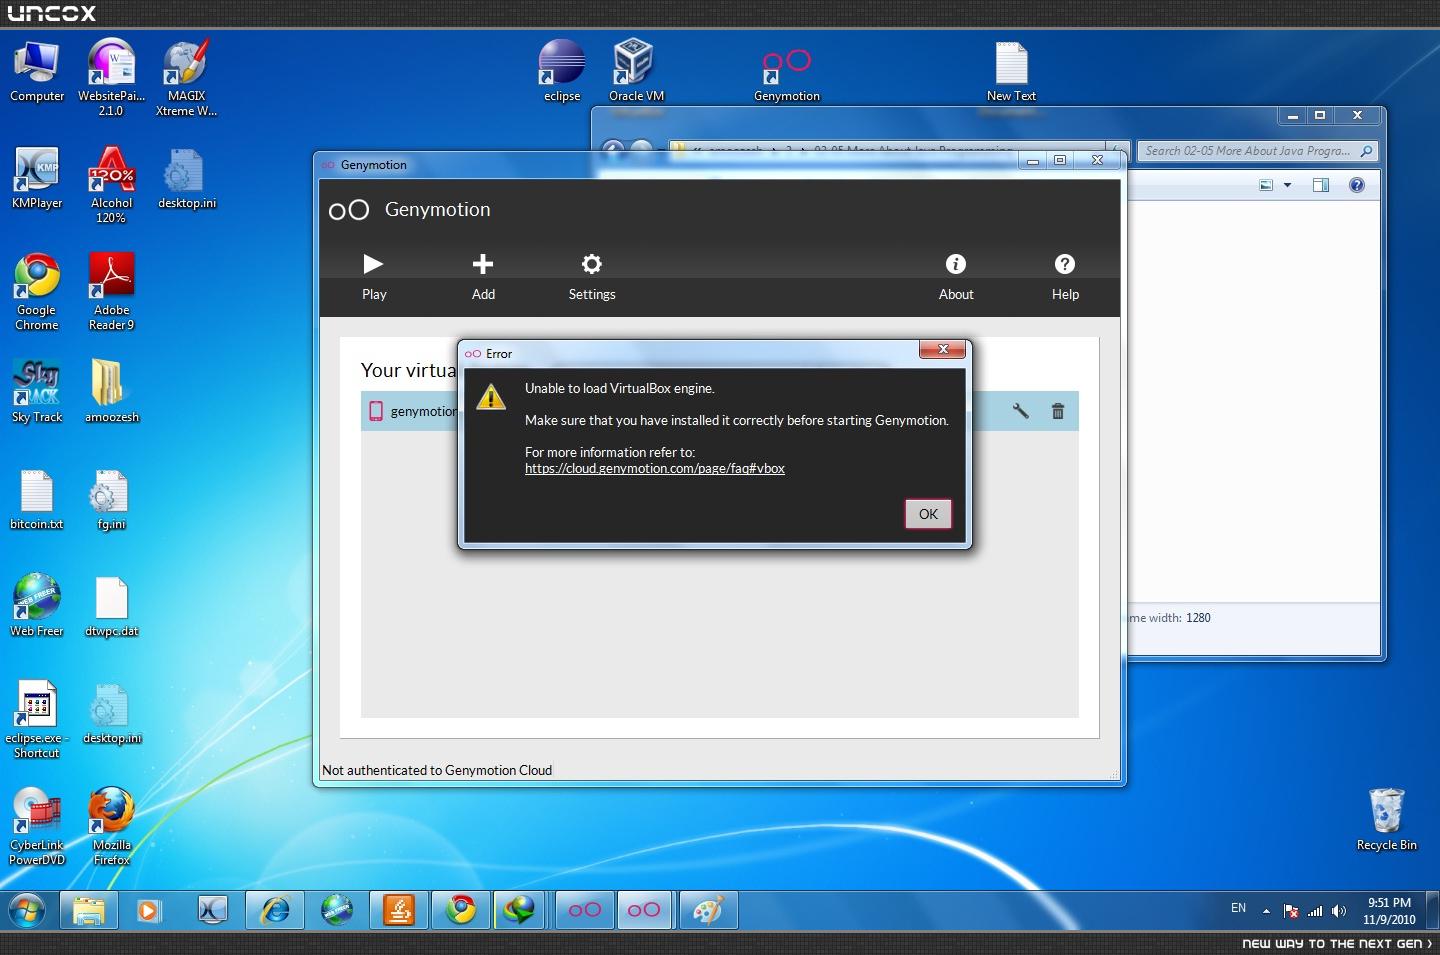Viewport: 1440px width, 955px height.
Task: Click the search box in the Explorer window
Action: pos(1257,151)
